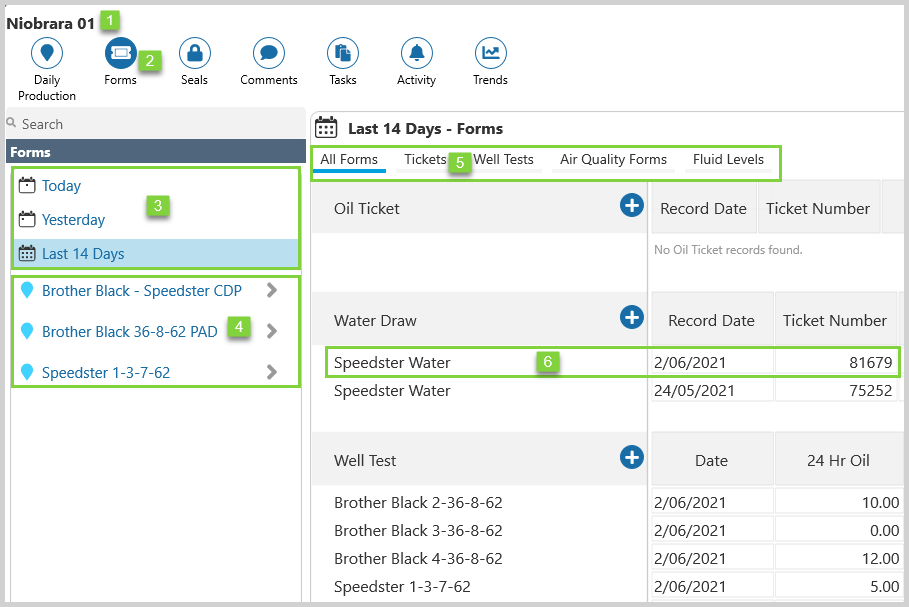Add a new Water Draw record

[632, 318]
